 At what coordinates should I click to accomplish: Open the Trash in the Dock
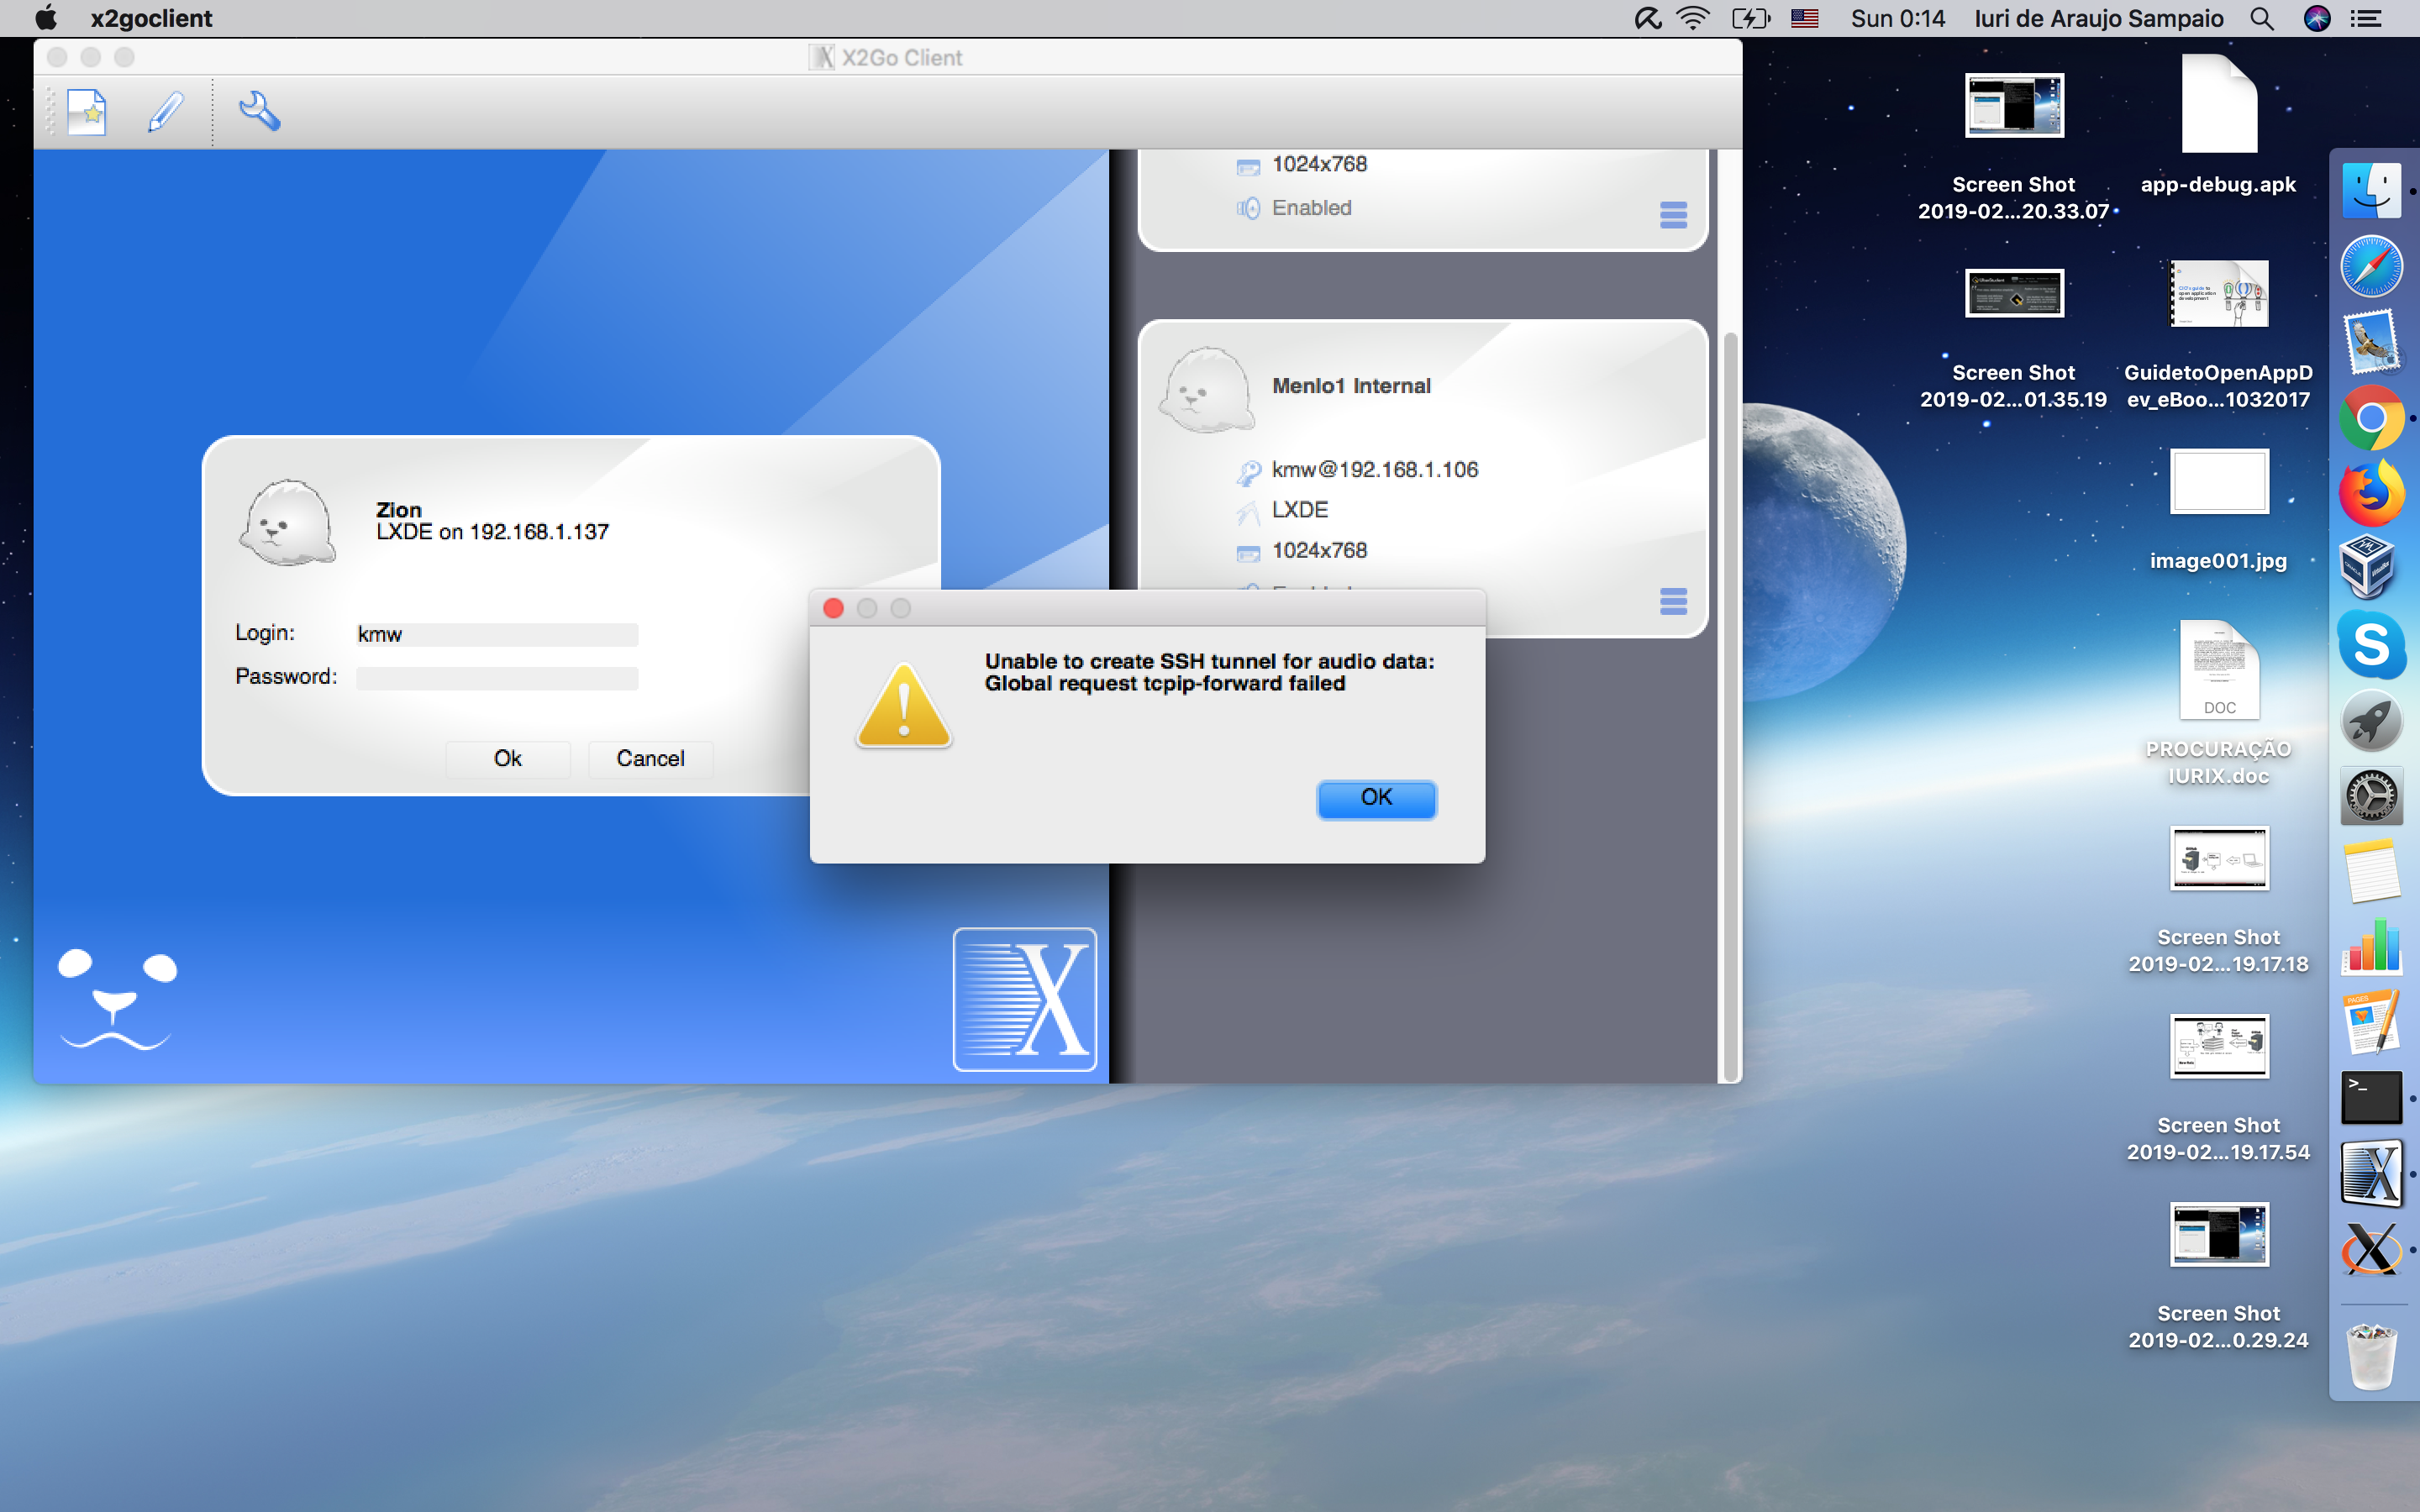coord(2371,1357)
